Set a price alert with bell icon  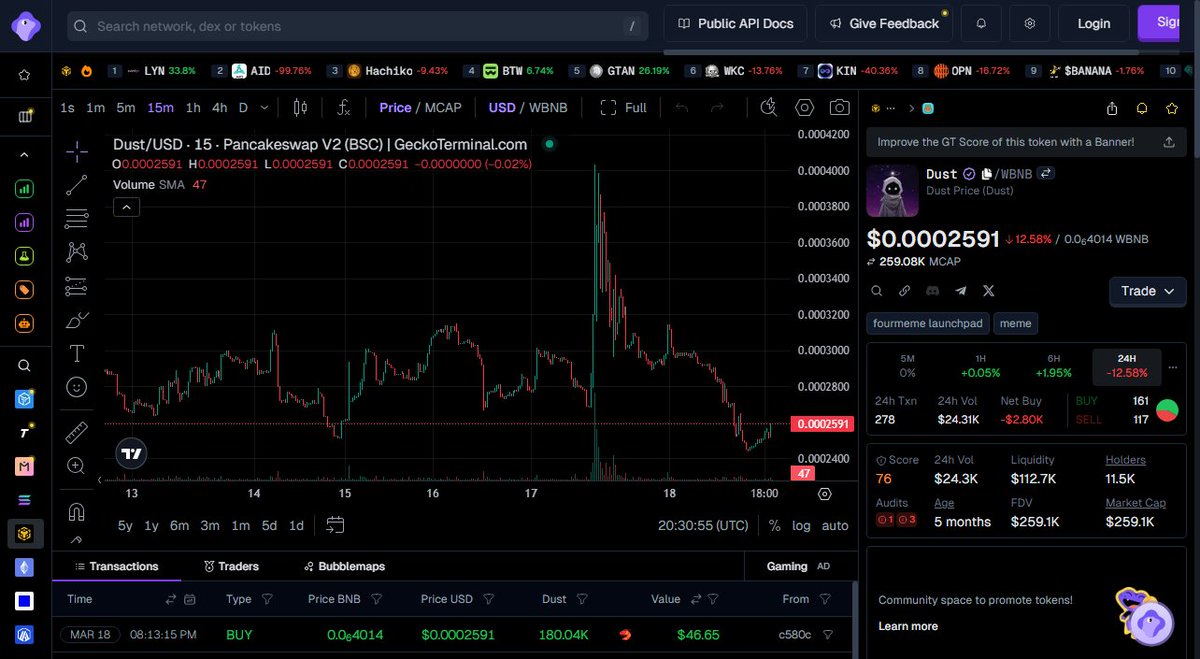point(1142,108)
